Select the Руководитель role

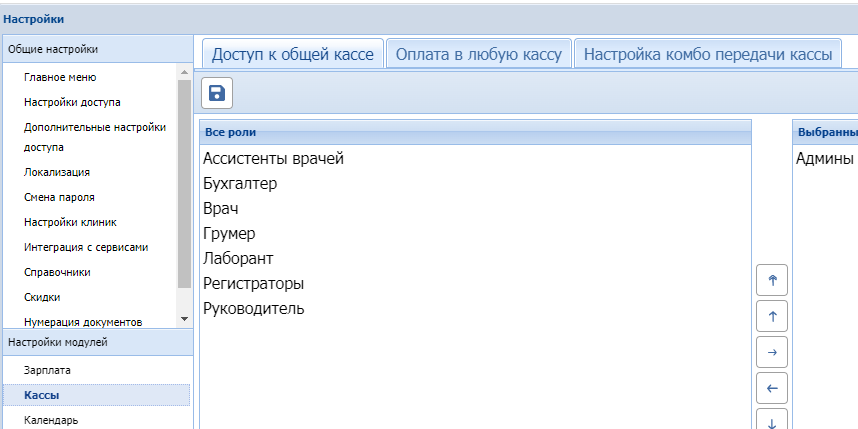tap(253, 309)
